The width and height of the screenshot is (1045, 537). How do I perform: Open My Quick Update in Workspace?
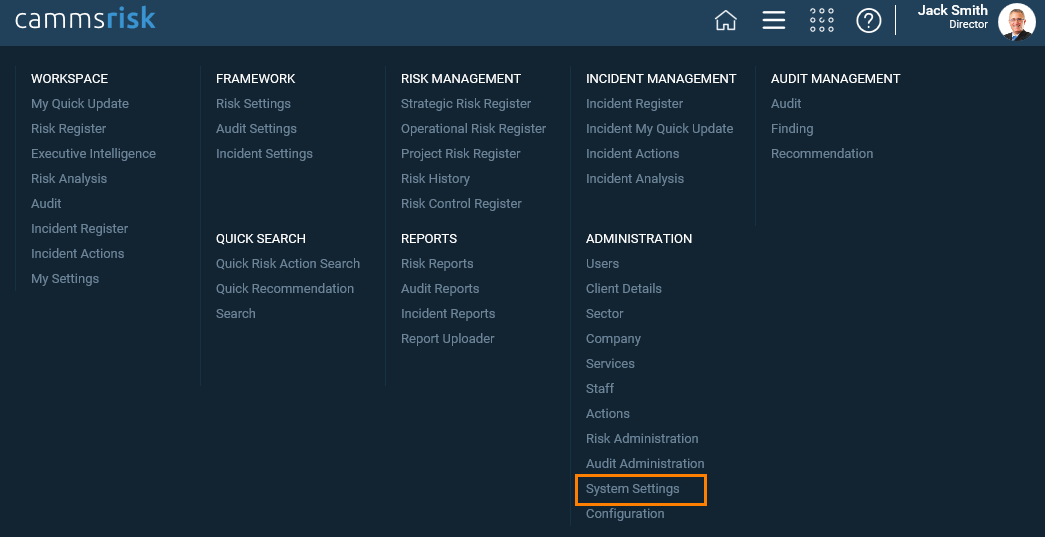pyautogui.click(x=80, y=104)
